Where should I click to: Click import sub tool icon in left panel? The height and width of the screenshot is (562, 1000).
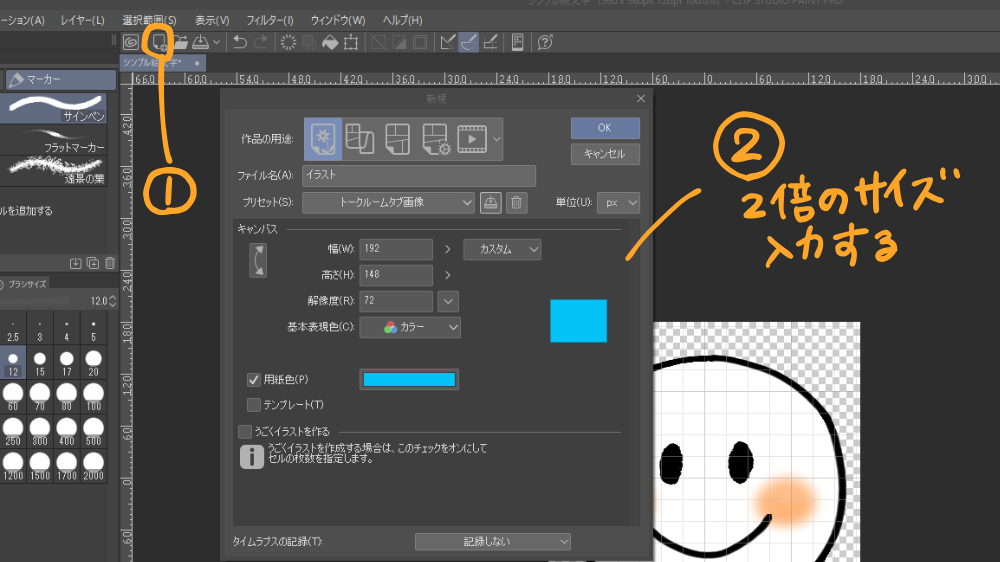click(76, 263)
